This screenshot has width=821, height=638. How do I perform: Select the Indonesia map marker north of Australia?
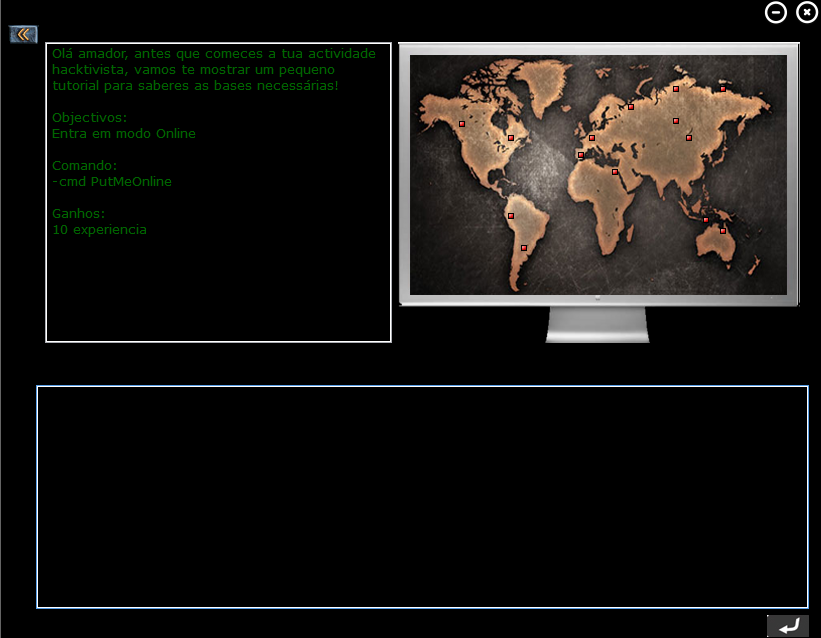click(x=705, y=220)
